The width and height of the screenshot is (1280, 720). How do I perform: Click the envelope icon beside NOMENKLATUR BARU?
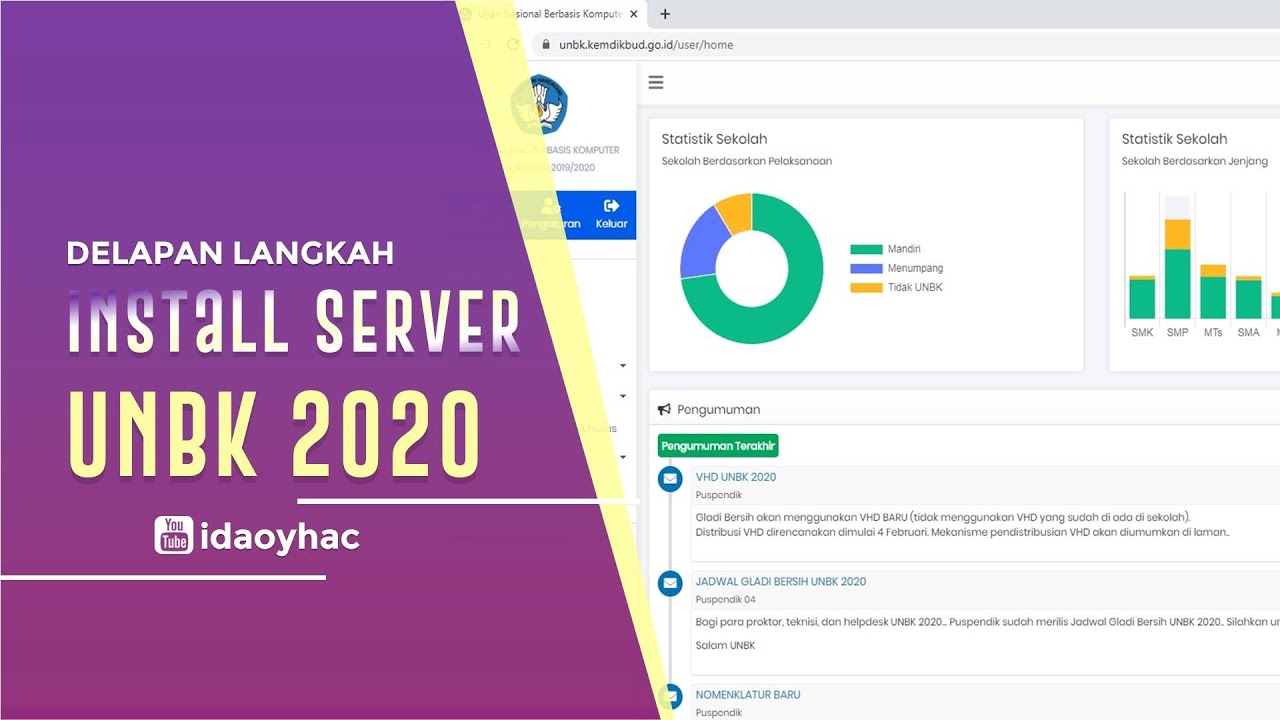[x=670, y=696]
